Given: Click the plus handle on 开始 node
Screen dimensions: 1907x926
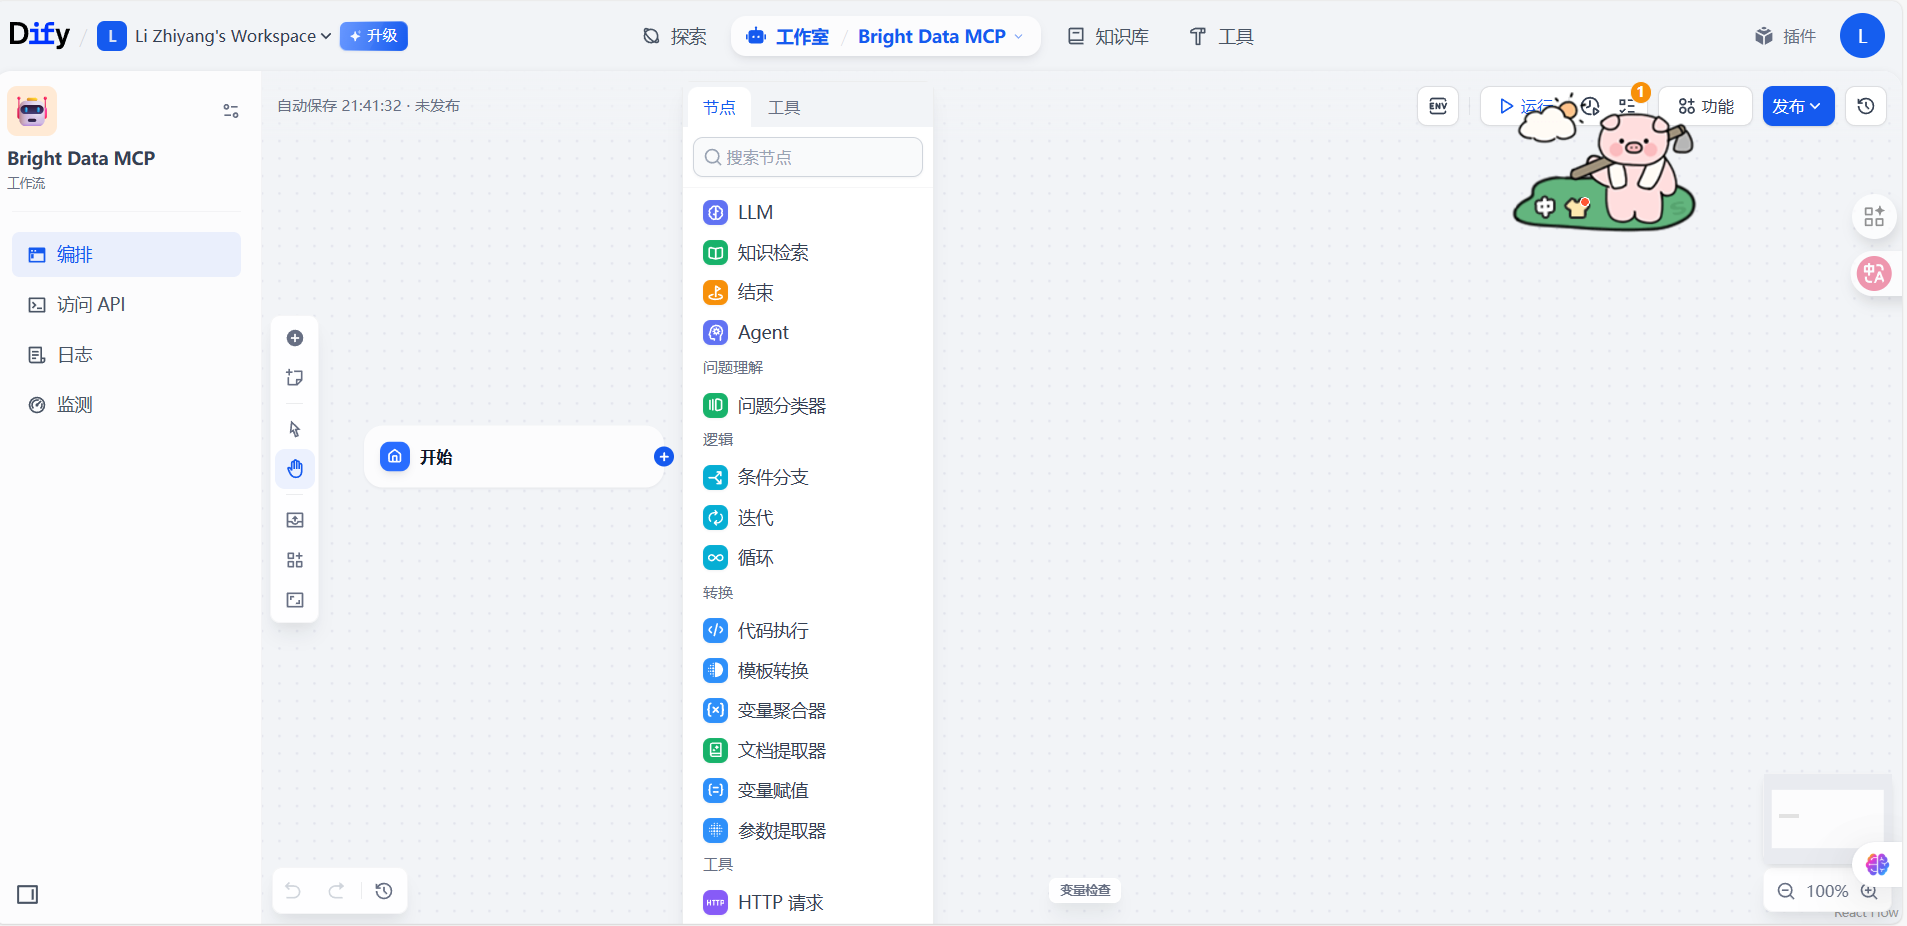Looking at the screenshot, I should pyautogui.click(x=664, y=457).
